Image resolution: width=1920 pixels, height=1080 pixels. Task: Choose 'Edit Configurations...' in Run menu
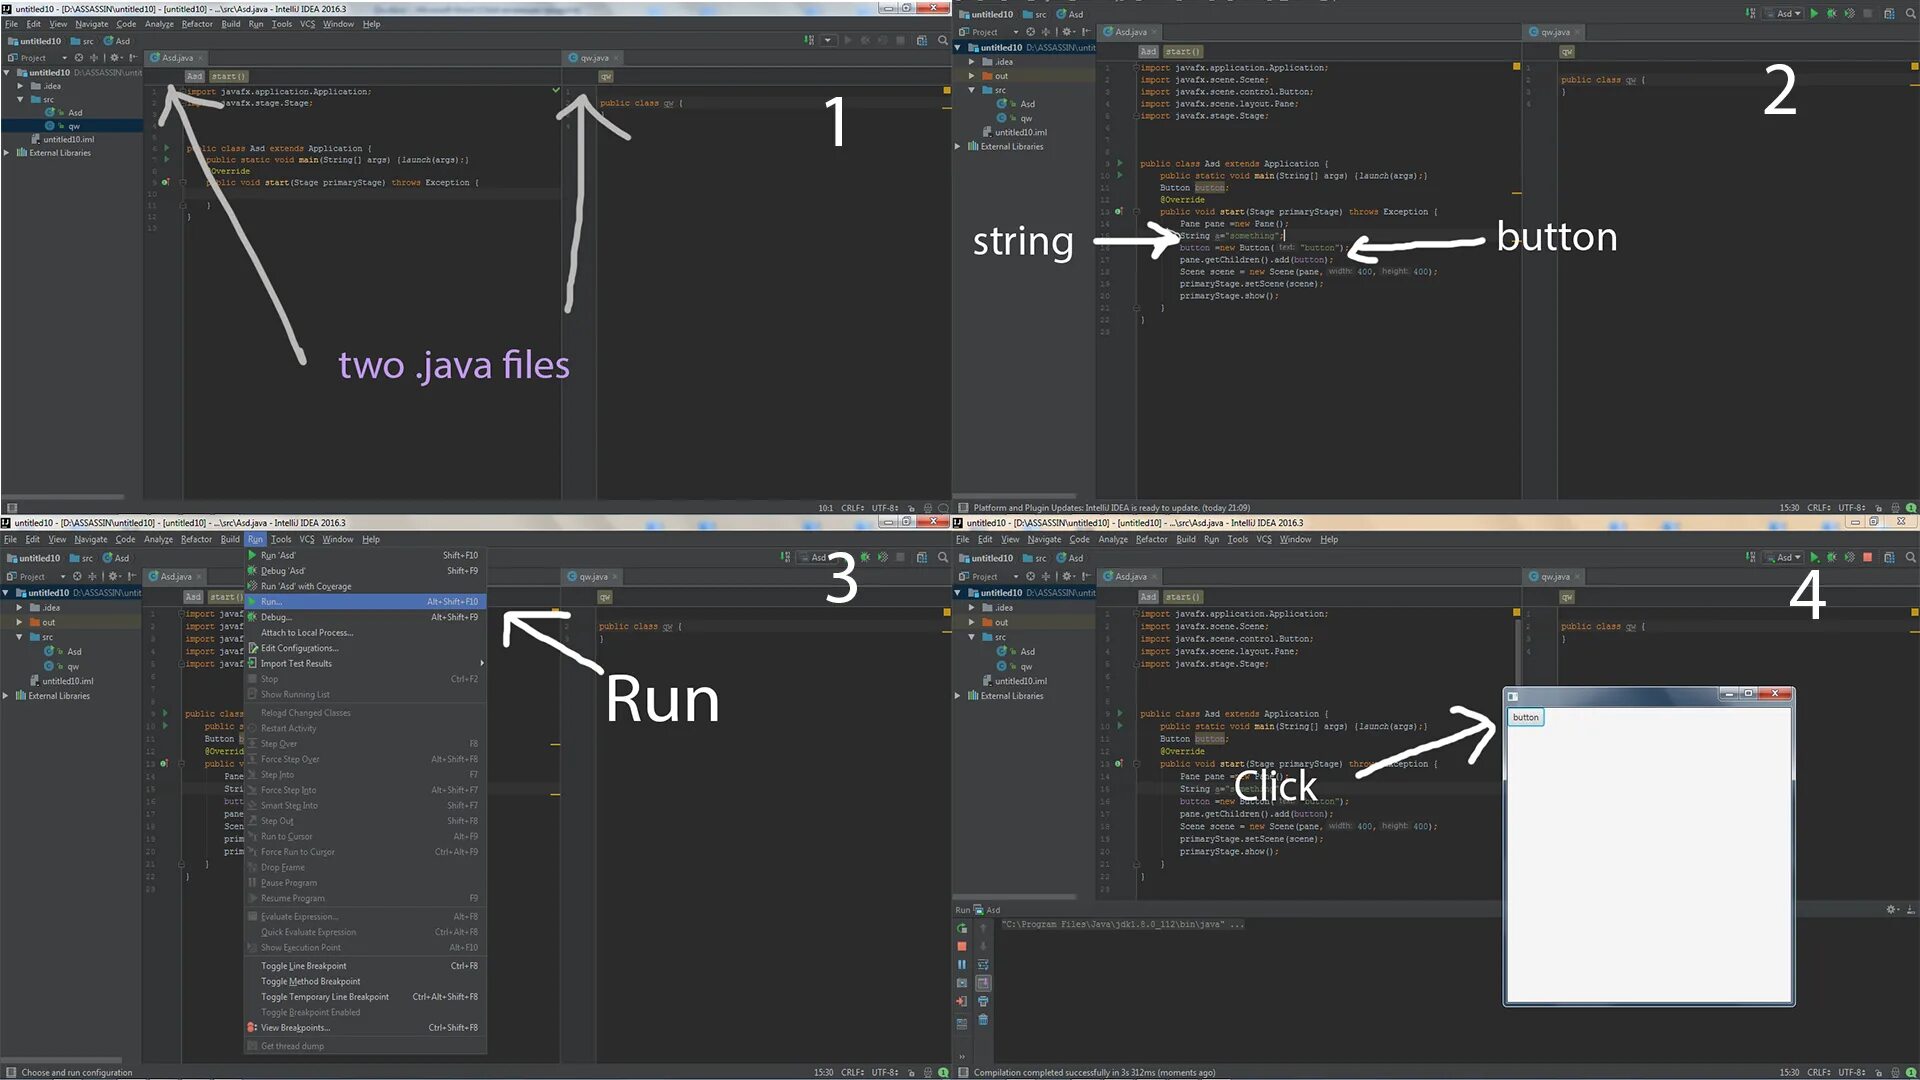click(x=300, y=648)
